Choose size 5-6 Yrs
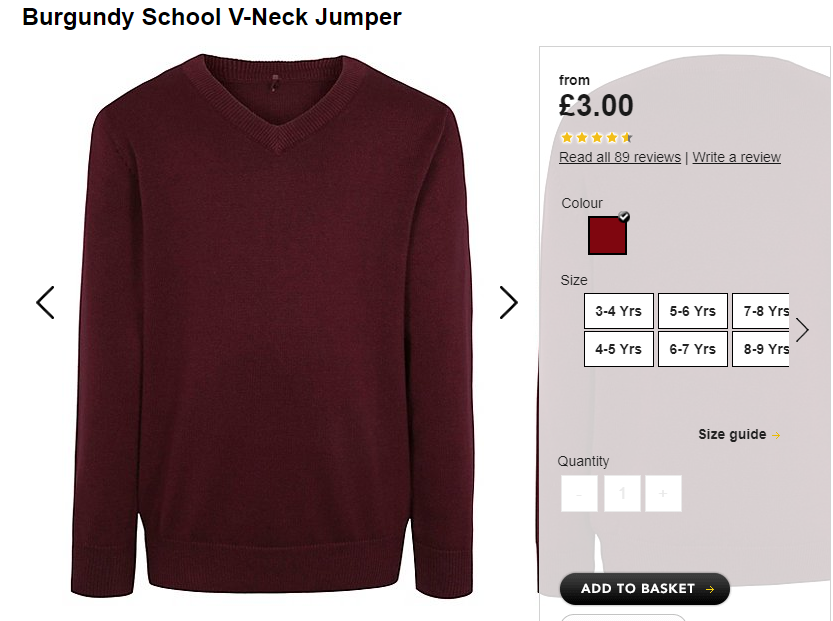This screenshot has height=621, width=833. (692, 311)
